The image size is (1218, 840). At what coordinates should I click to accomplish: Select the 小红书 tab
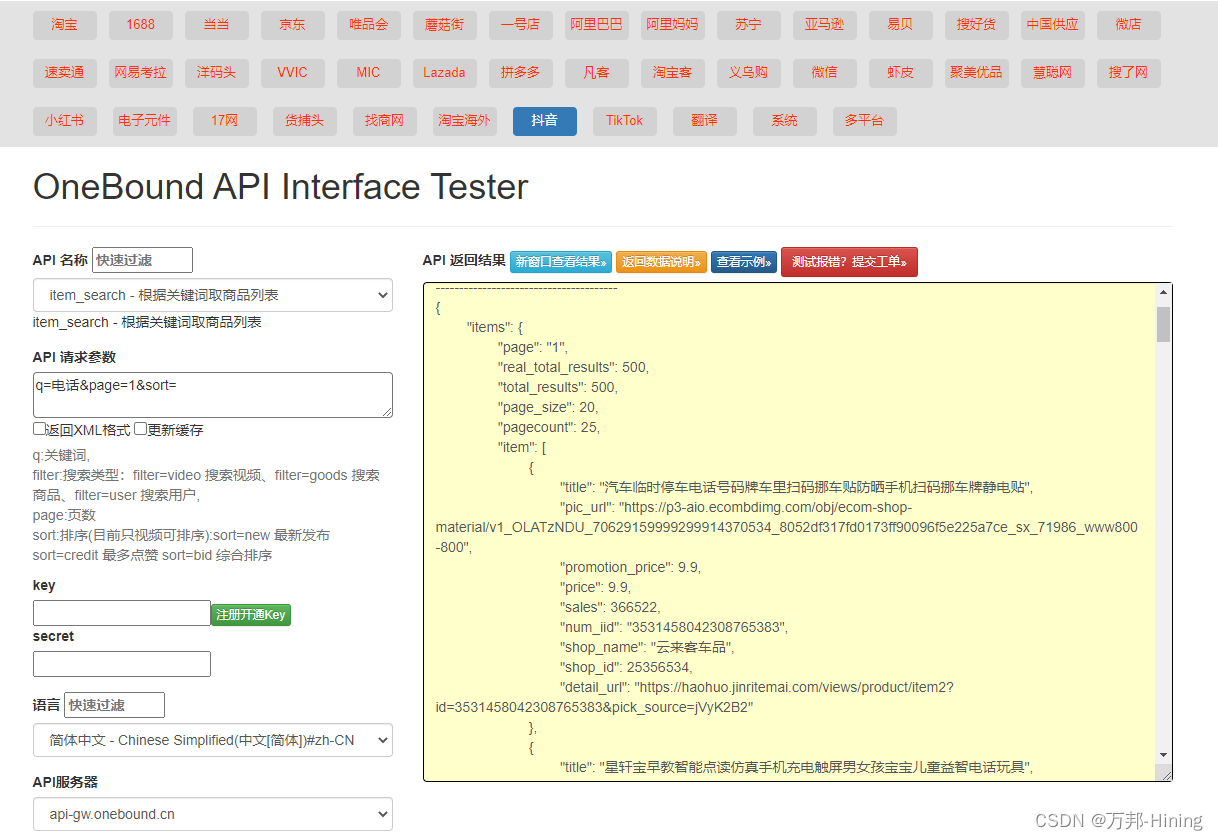[65, 121]
